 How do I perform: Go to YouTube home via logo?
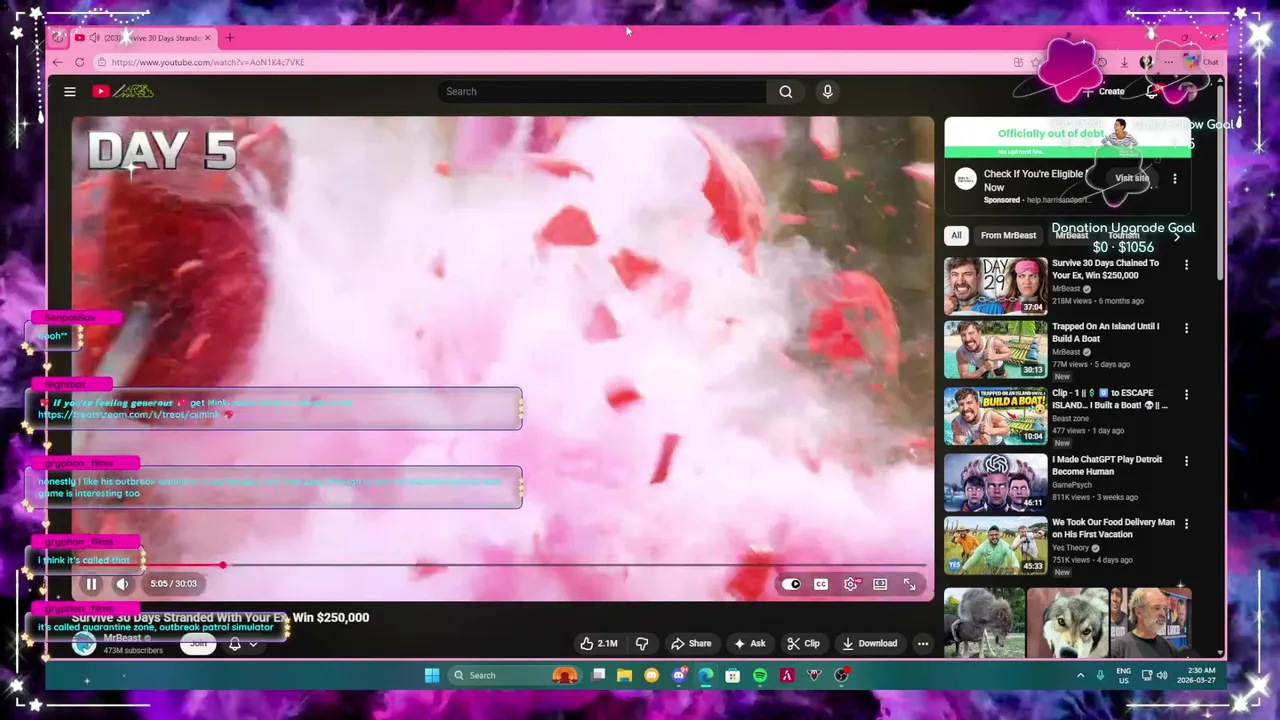tap(123, 91)
